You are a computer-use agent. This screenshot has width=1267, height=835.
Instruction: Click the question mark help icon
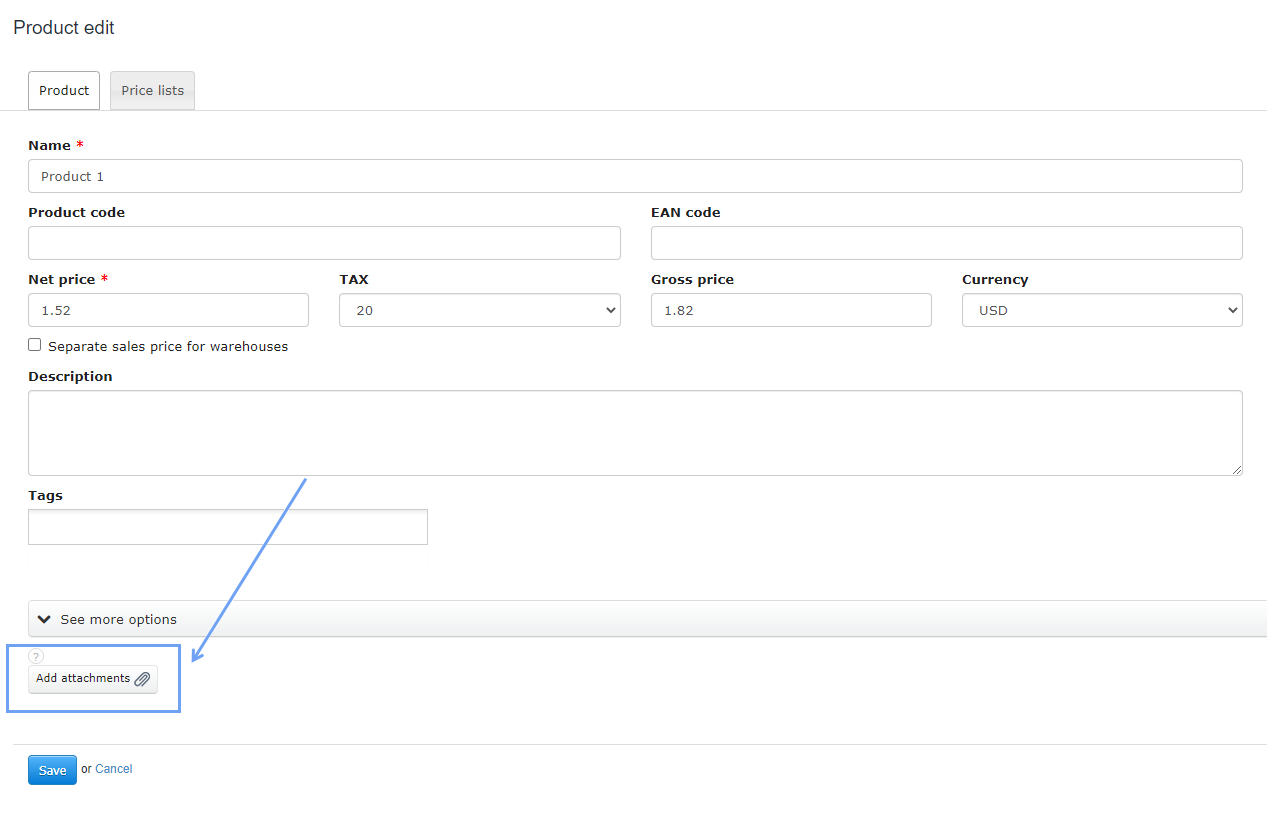click(36, 657)
